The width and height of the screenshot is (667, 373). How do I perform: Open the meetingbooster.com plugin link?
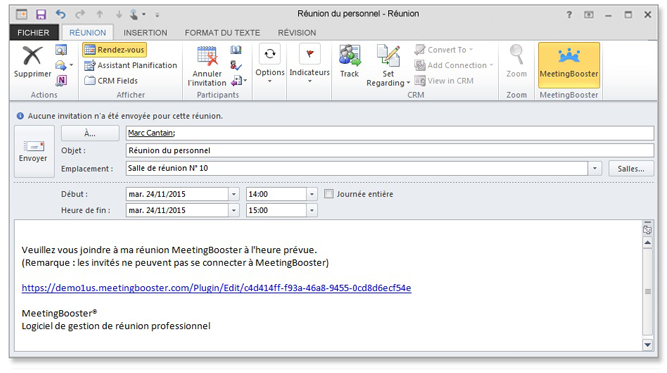(x=216, y=288)
